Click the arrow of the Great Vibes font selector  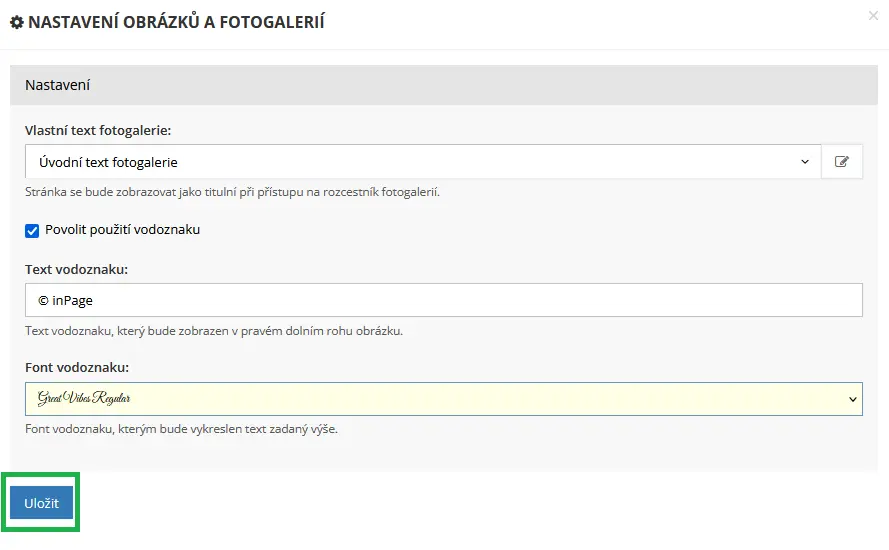[x=852, y=399]
